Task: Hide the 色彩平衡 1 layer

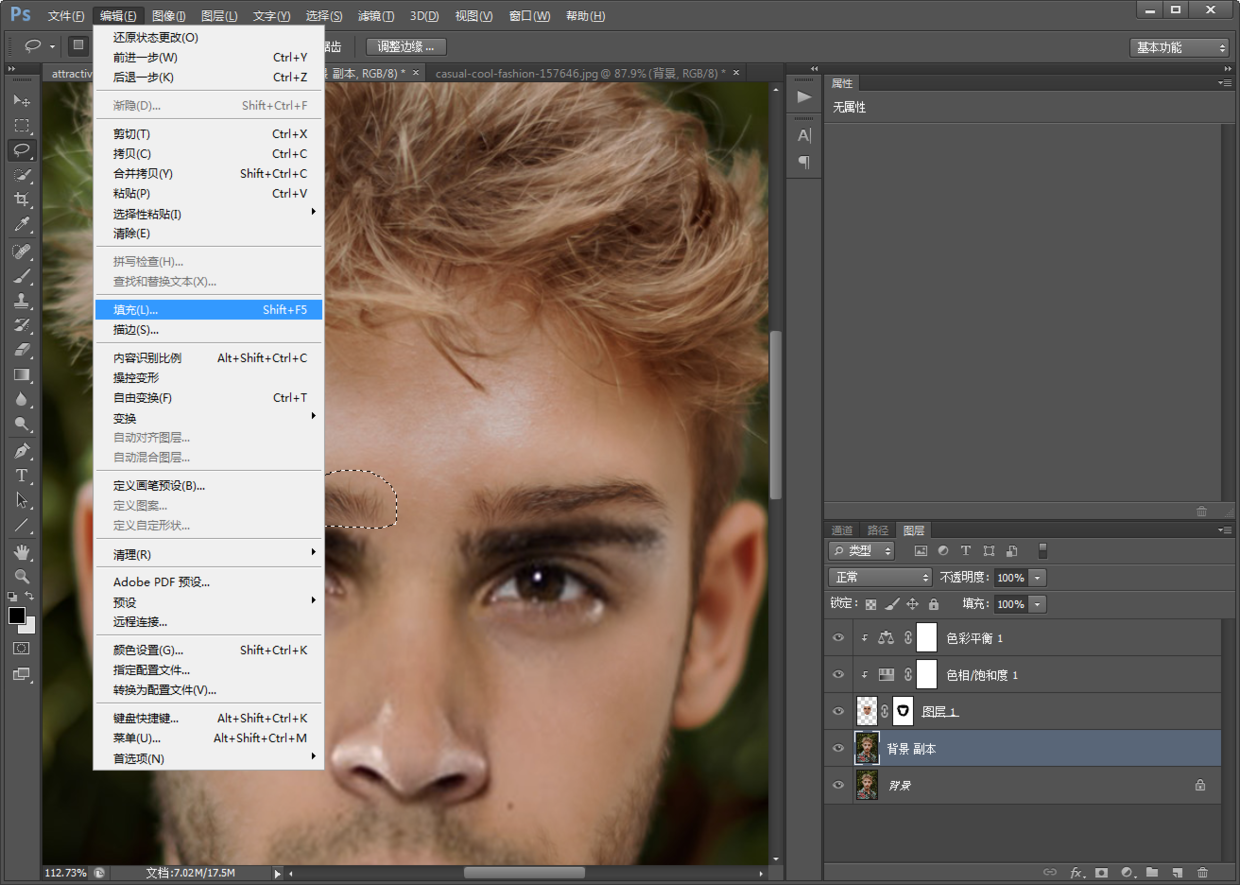Action: click(838, 638)
